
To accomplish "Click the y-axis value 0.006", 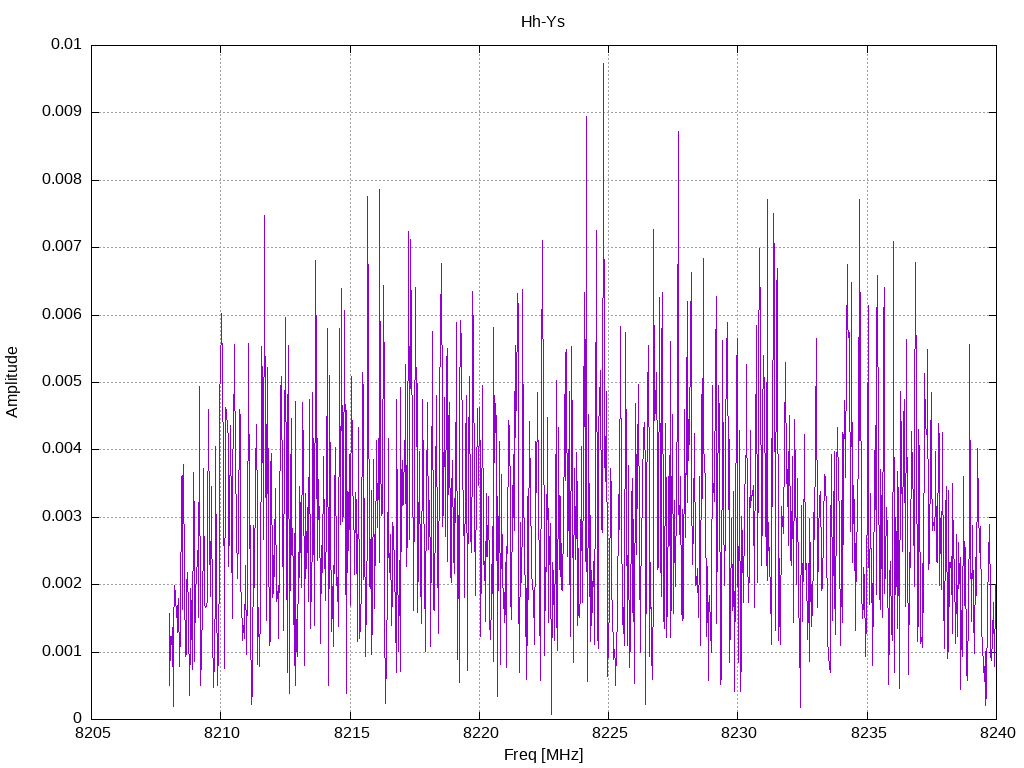I will point(62,315).
